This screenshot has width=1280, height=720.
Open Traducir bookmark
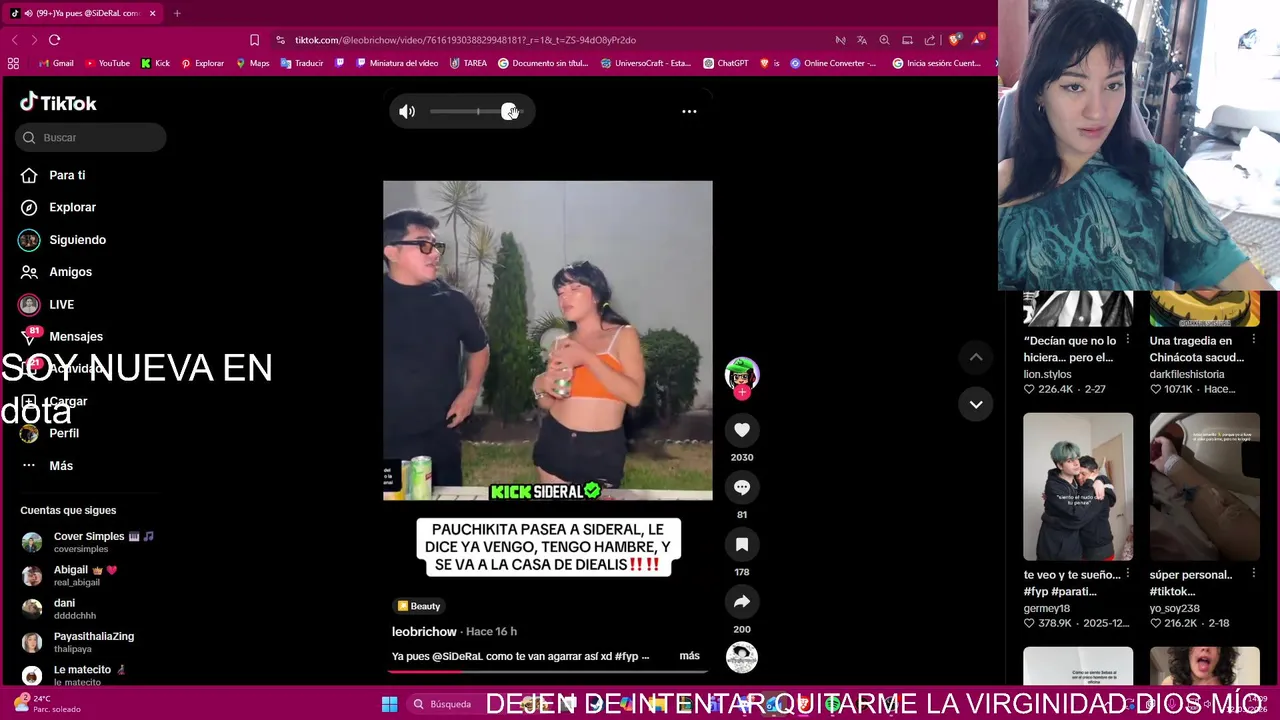(x=302, y=63)
